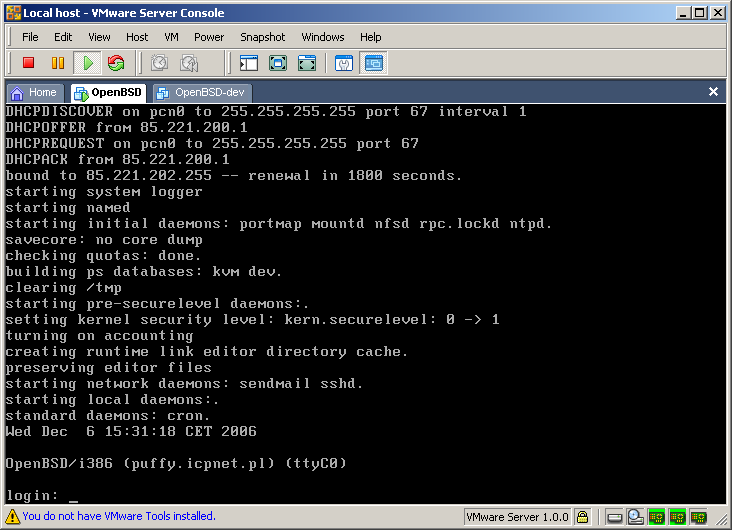The image size is (732, 530).
Task: Open the File menu
Action: (x=30, y=37)
